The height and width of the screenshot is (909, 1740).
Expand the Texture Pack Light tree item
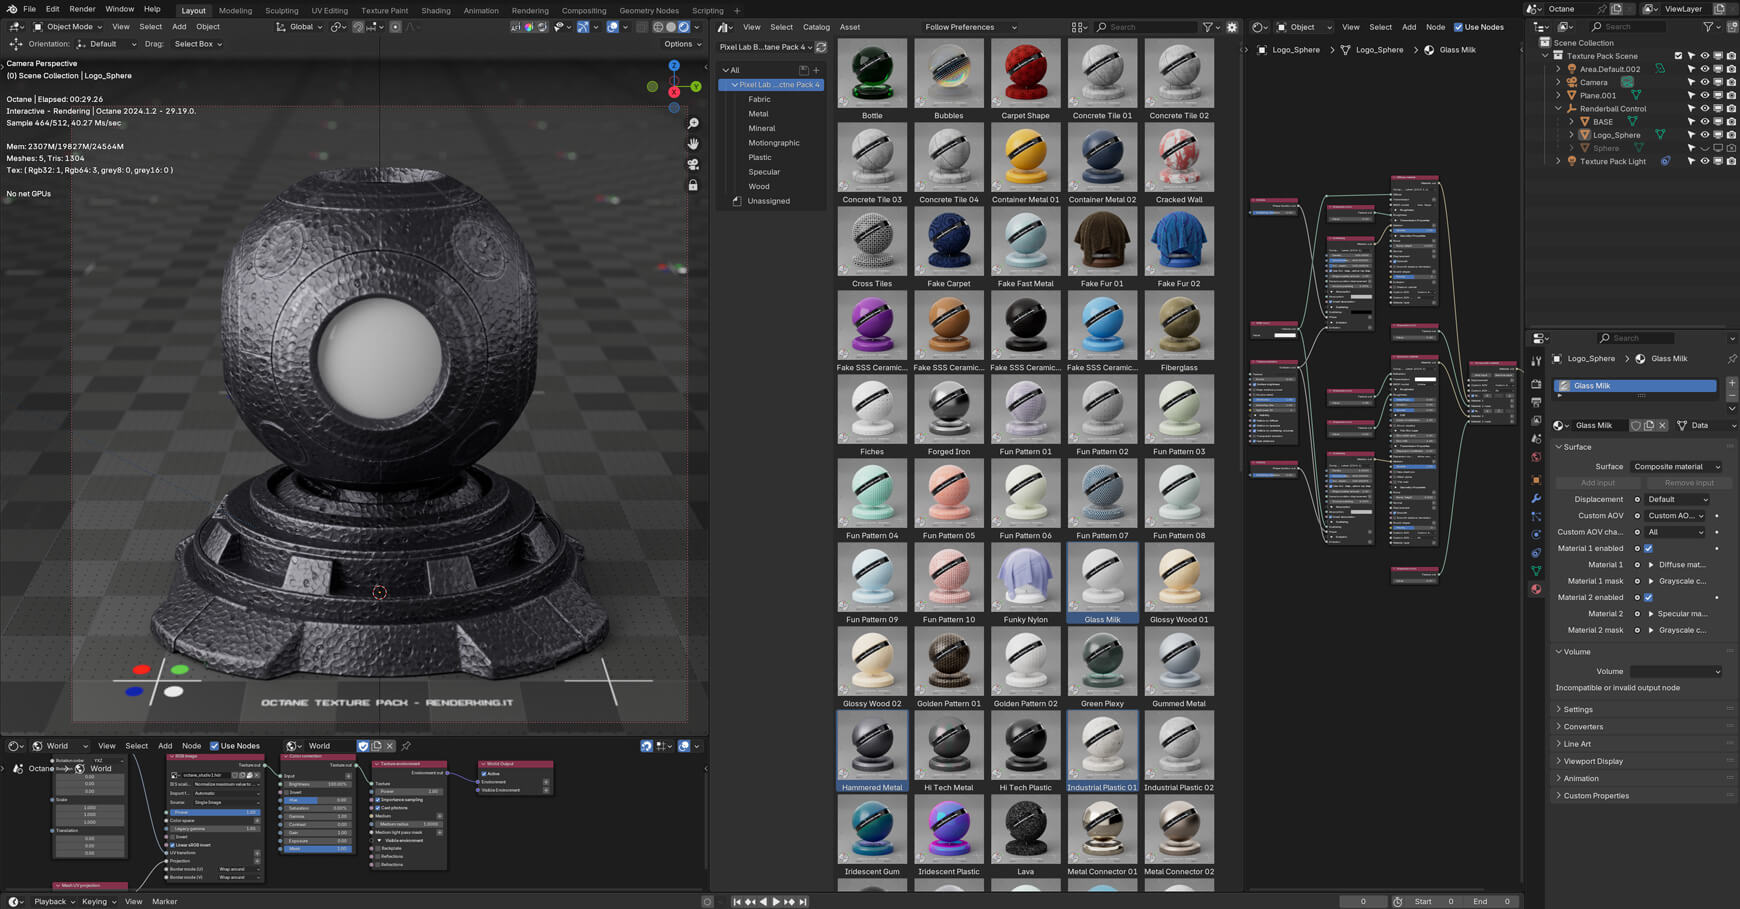pos(1558,161)
